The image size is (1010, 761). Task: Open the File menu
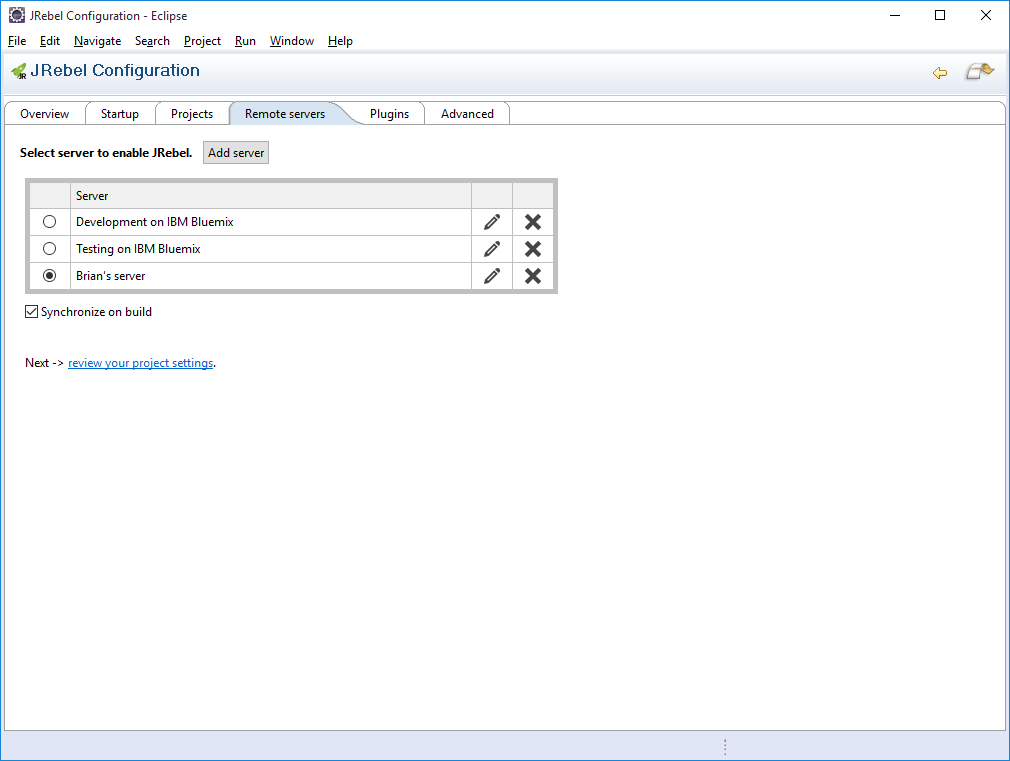(17, 41)
